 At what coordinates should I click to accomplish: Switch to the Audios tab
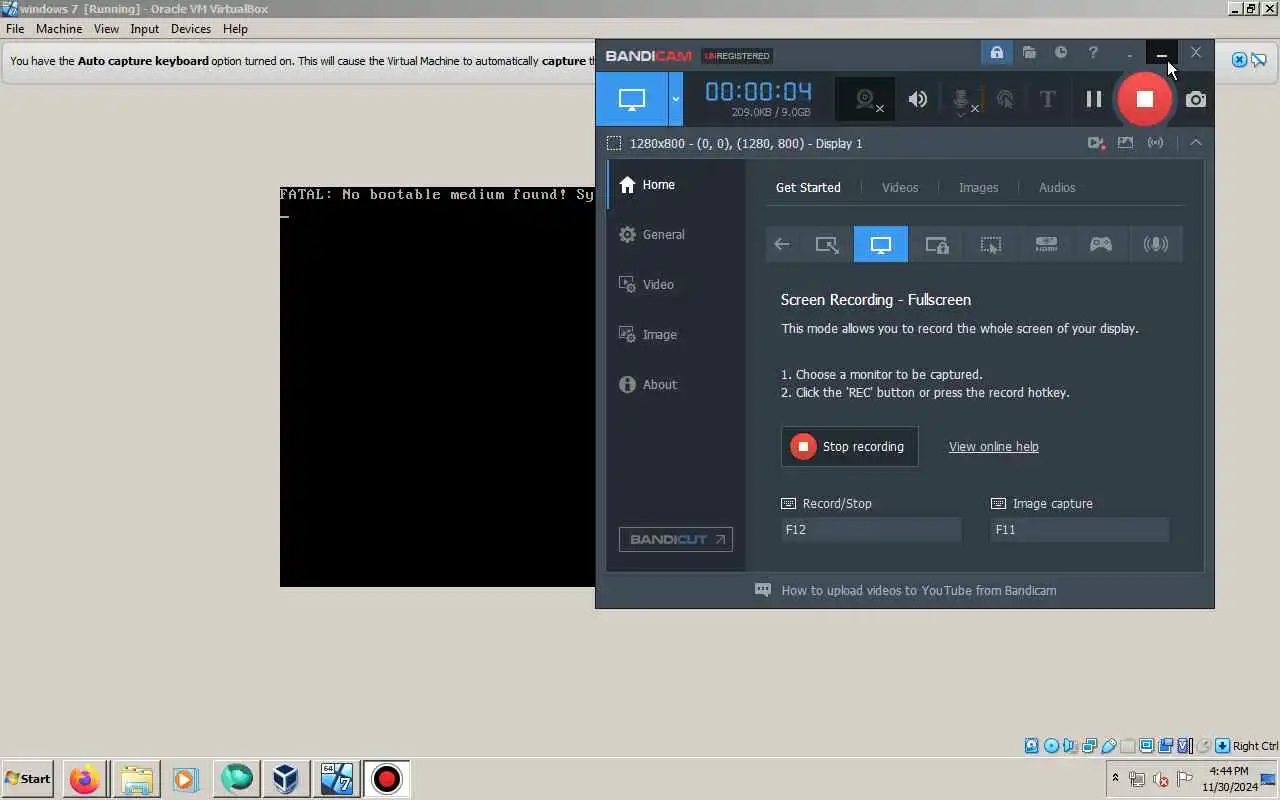click(1057, 187)
